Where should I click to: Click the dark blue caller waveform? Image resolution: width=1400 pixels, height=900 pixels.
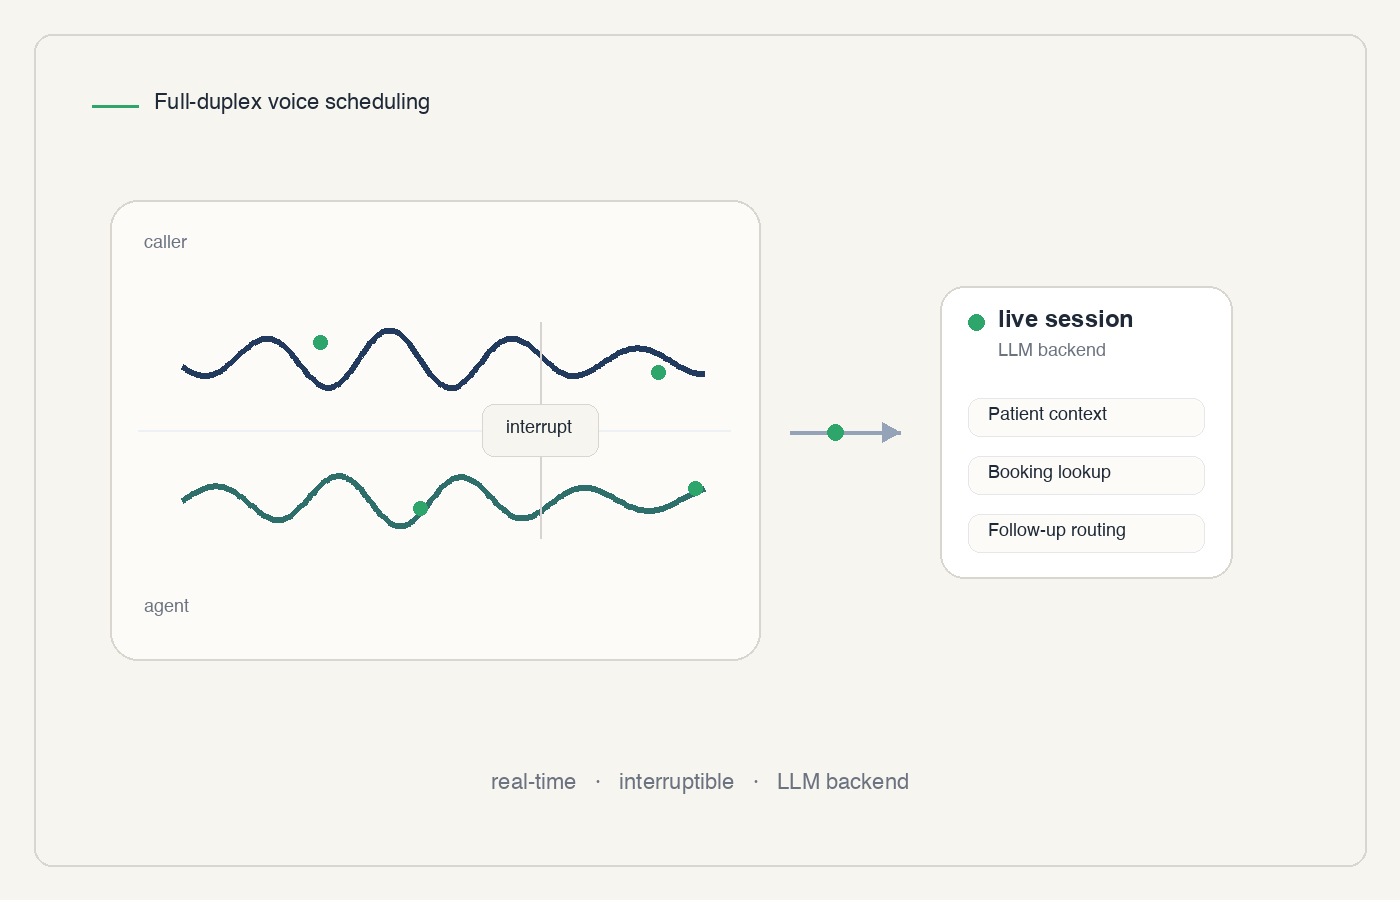[390, 330]
